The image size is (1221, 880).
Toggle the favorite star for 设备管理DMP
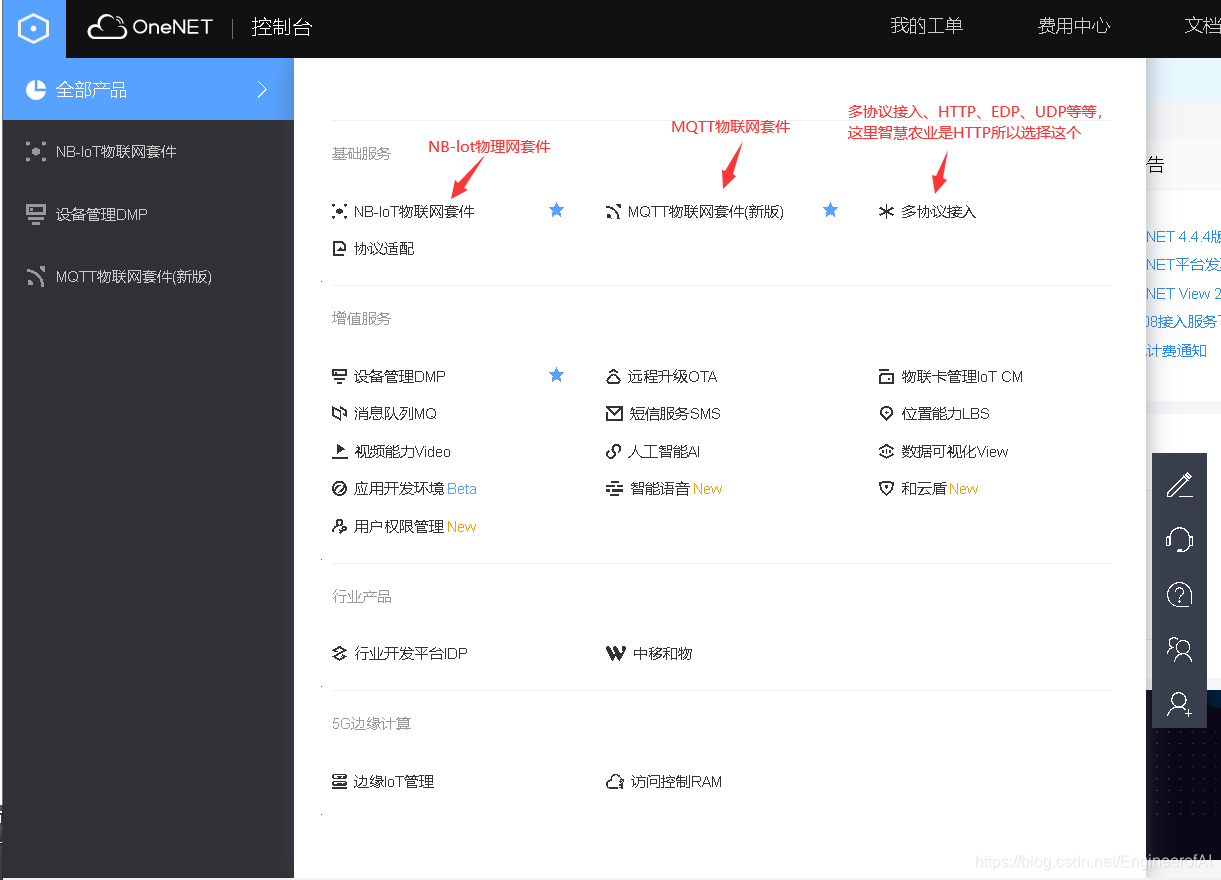click(556, 375)
